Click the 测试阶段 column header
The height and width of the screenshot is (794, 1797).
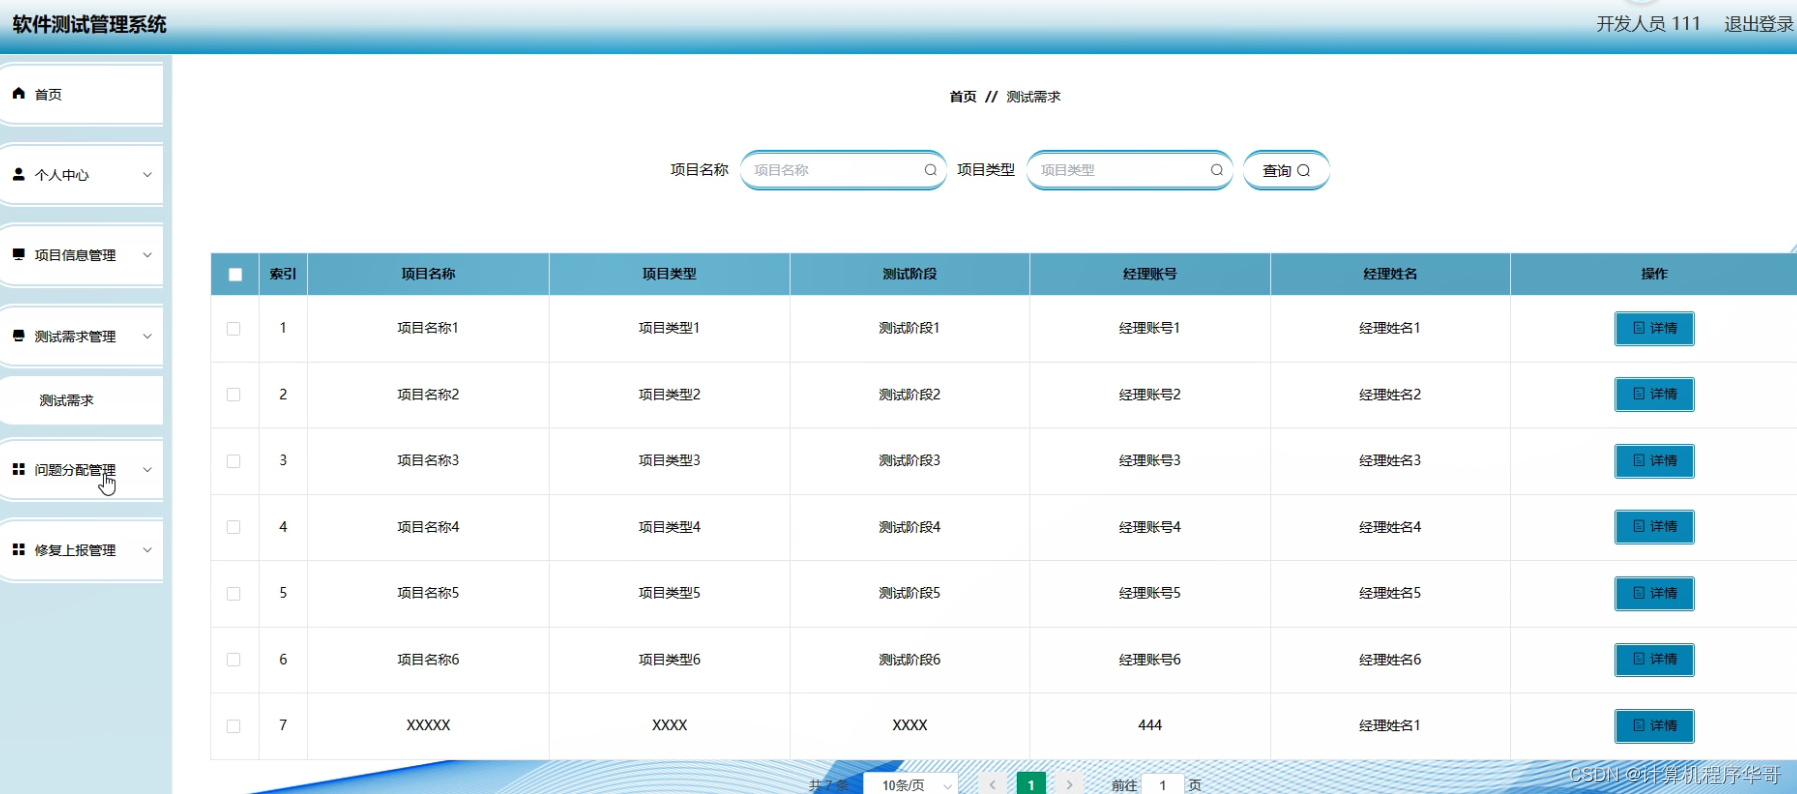[909, 274]
